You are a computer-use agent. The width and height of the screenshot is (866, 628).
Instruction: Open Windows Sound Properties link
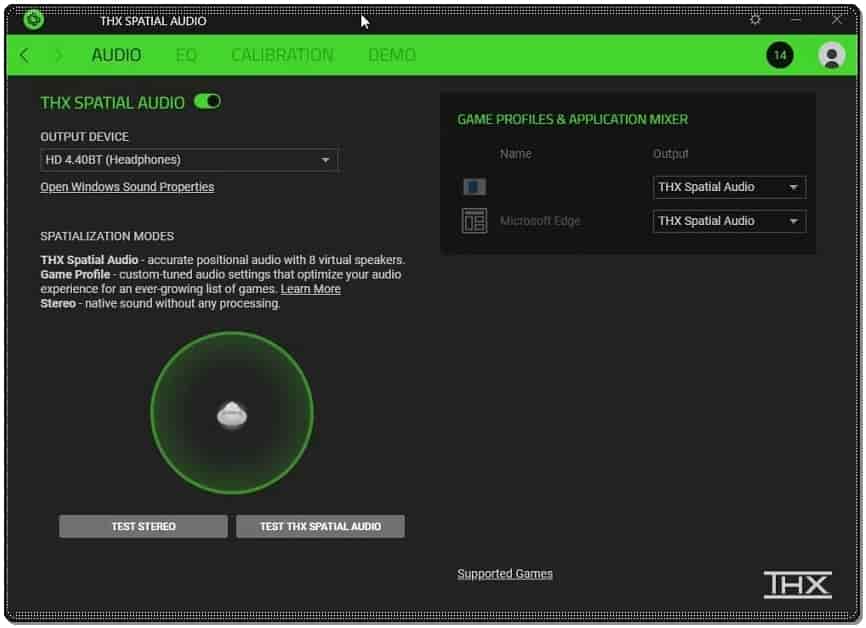(127, 187)
